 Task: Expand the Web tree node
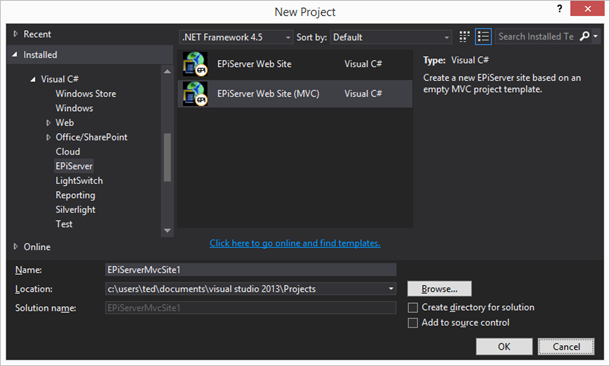pyautogui.click(x=48, y=123)
